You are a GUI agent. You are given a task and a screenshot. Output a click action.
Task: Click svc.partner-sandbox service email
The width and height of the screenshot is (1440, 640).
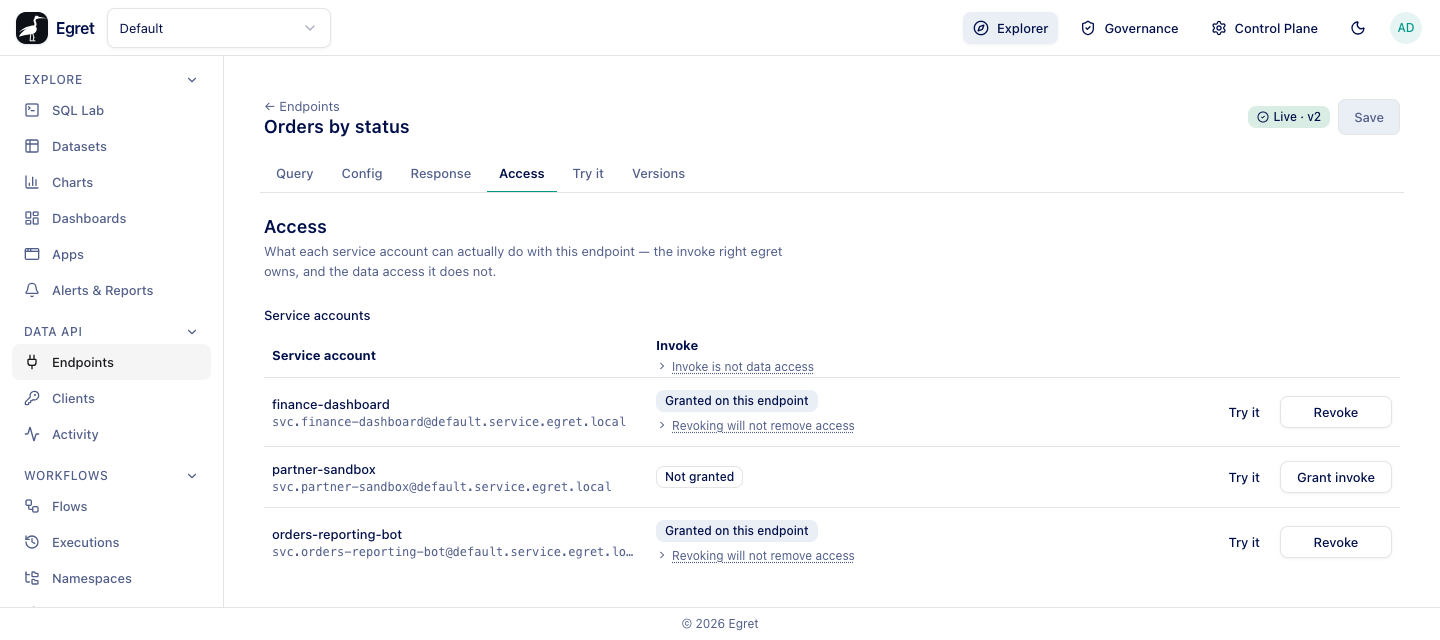442,487
